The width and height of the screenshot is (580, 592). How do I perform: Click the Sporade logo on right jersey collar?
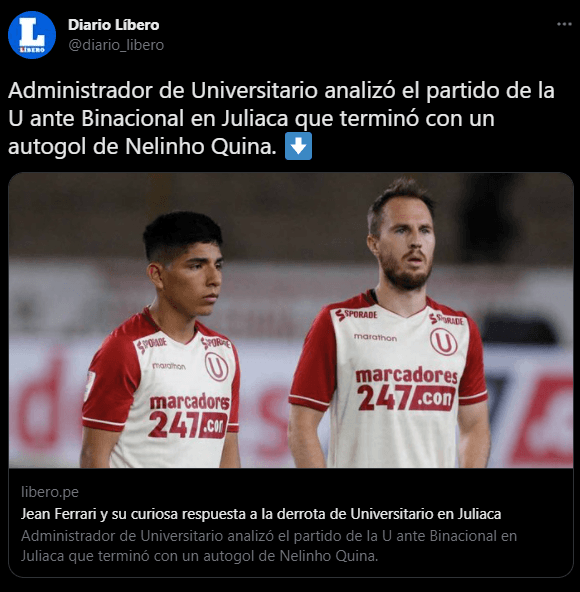click(356, 314)
